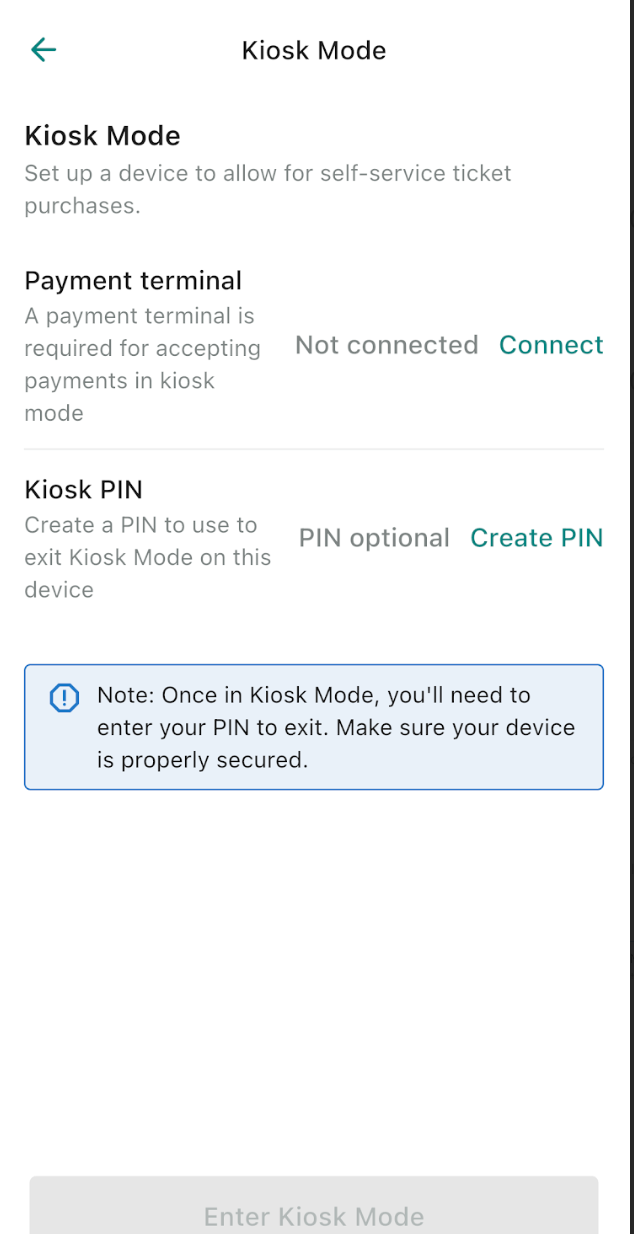Tap the "Create a PIN to use" description
Viewport: 634px width, 1234px height.
point(140,526)
